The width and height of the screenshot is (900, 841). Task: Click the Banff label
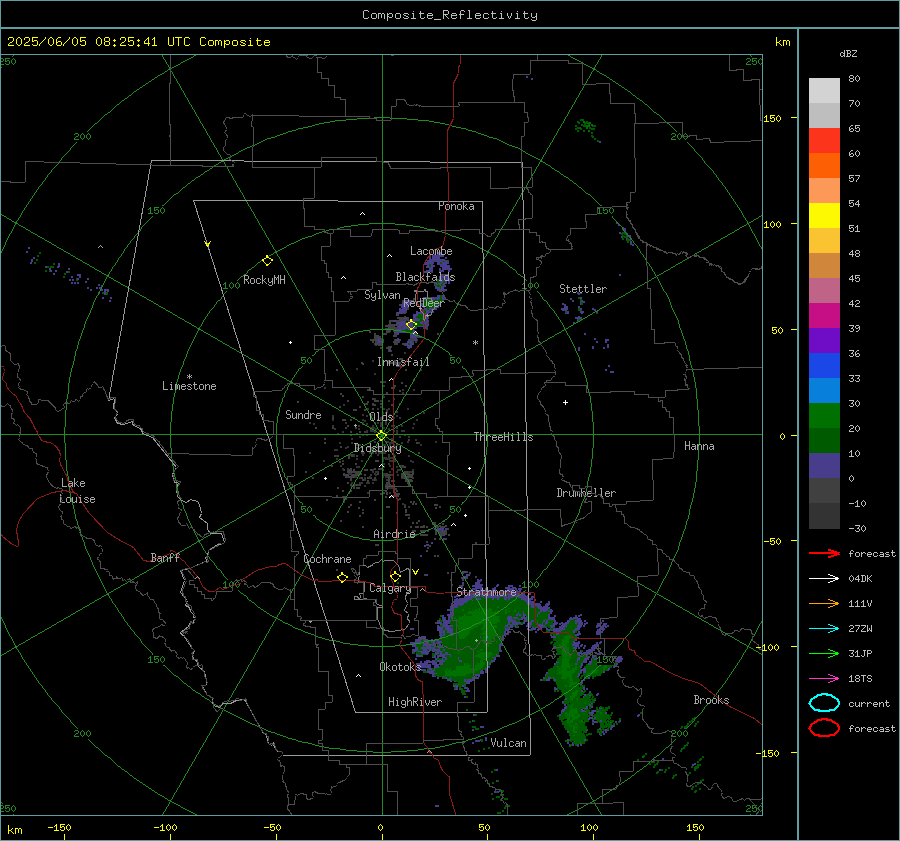[165, 557]
